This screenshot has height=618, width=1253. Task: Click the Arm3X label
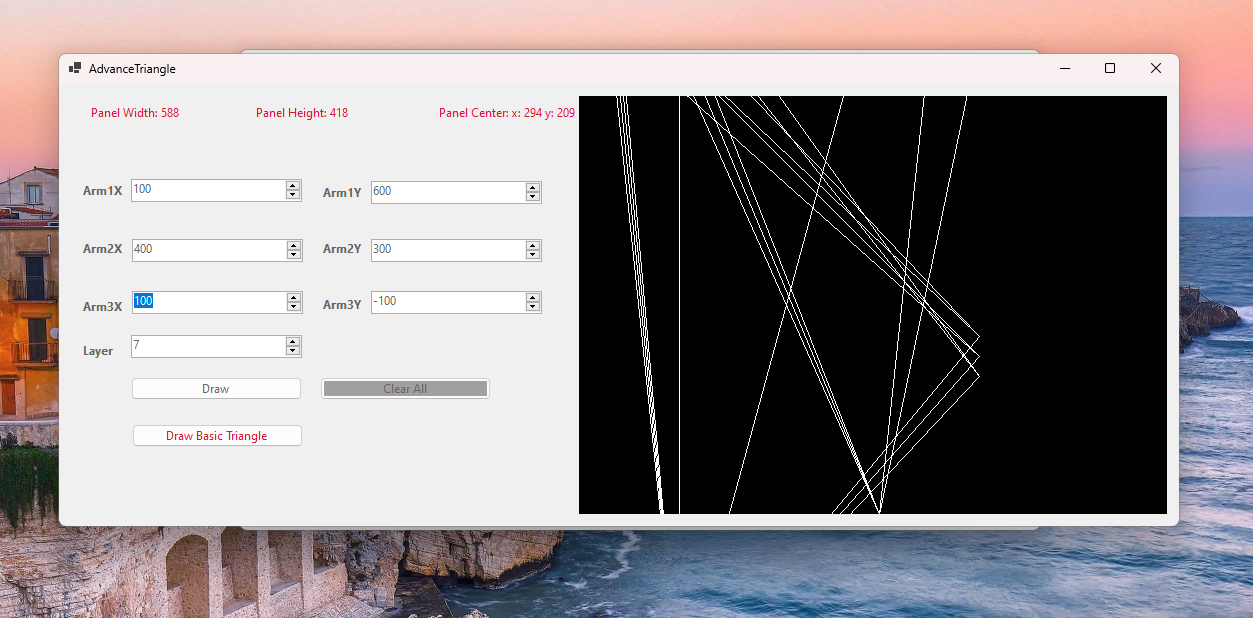[102, 307]
